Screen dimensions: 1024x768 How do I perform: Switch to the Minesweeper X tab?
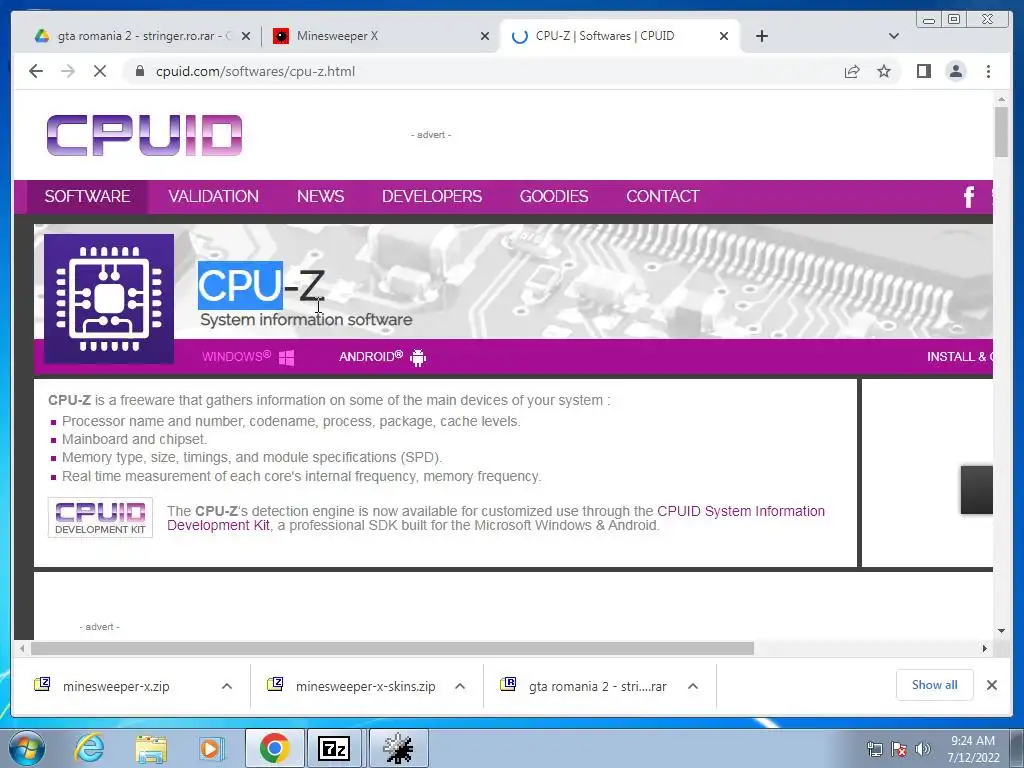[x=380, y=36]
